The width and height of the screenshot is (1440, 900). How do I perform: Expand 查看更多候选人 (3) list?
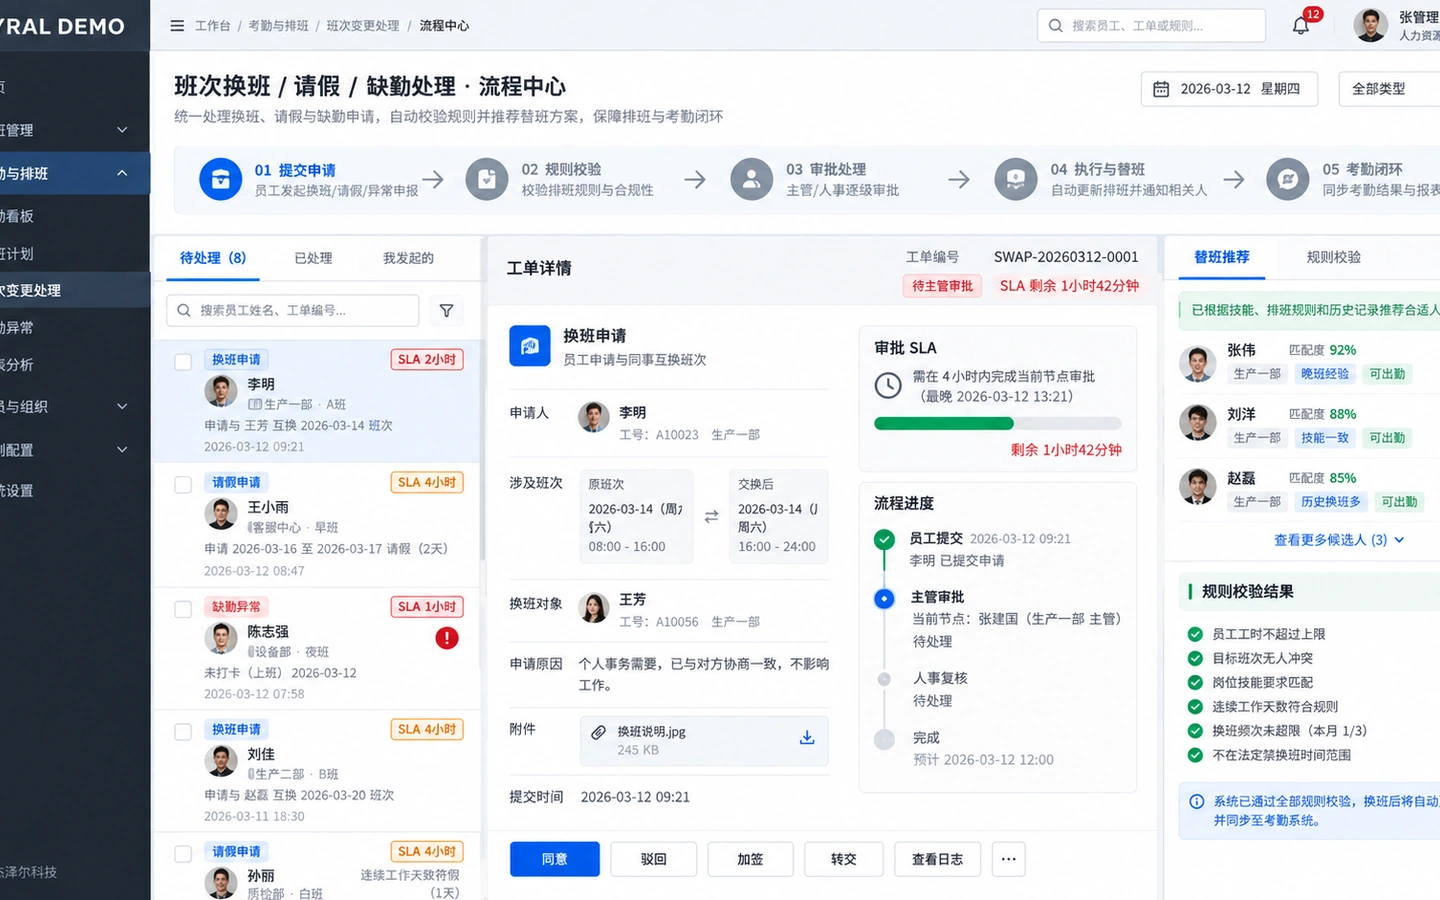click(x=1339, y=540)
